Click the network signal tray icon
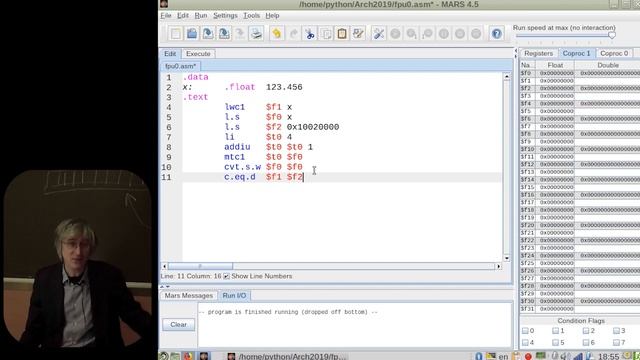Viewport: 640px width, 360px height. click(x=578, y=356)
